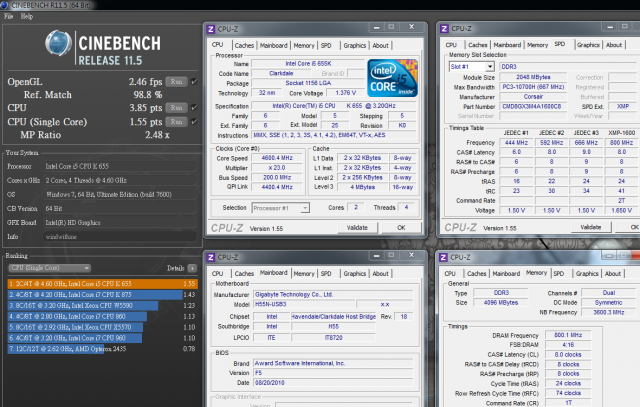This screenshot has height=407, width=640.
Task: Click the CPU-Z icon in SPD window title
Action: click(444, 29)
